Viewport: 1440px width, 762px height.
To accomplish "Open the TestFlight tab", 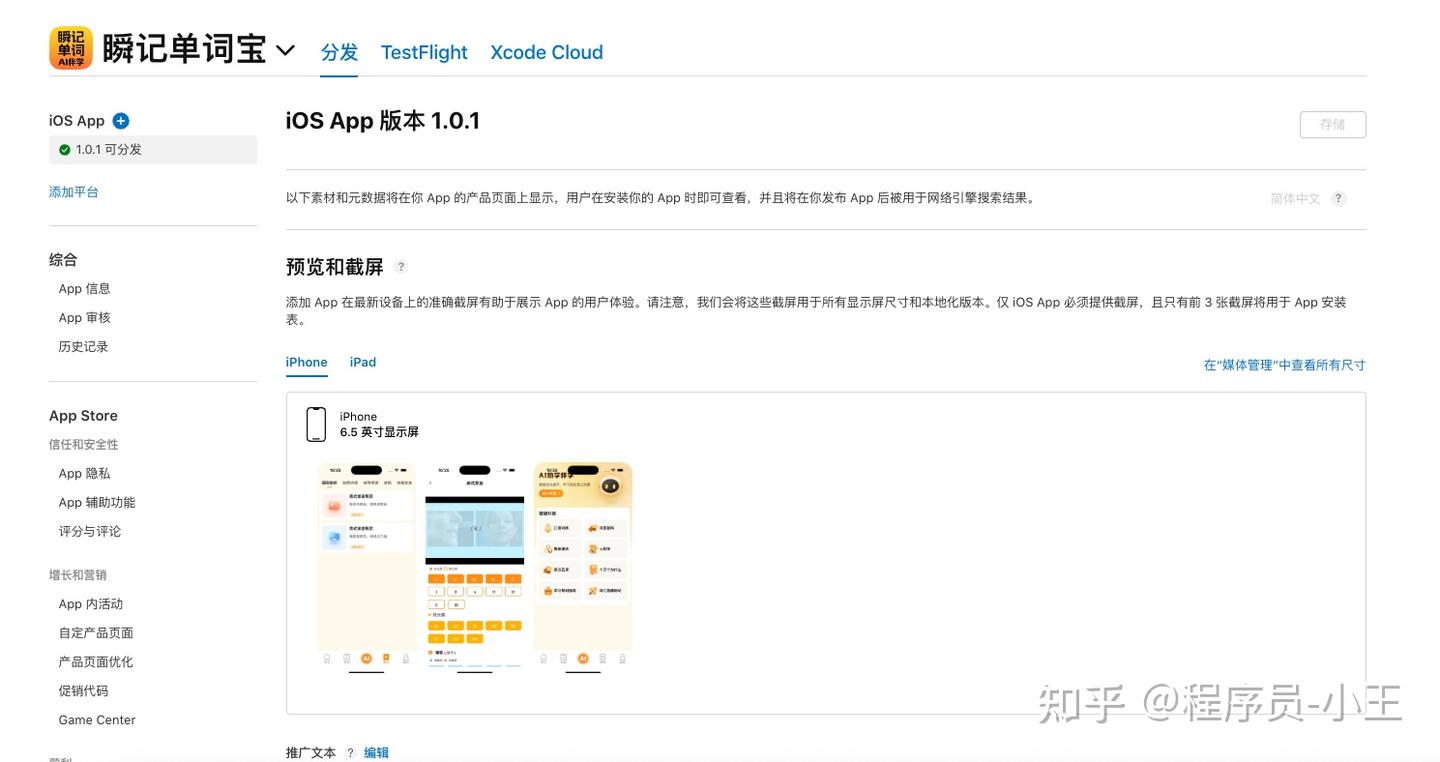I will click(424, 52).
